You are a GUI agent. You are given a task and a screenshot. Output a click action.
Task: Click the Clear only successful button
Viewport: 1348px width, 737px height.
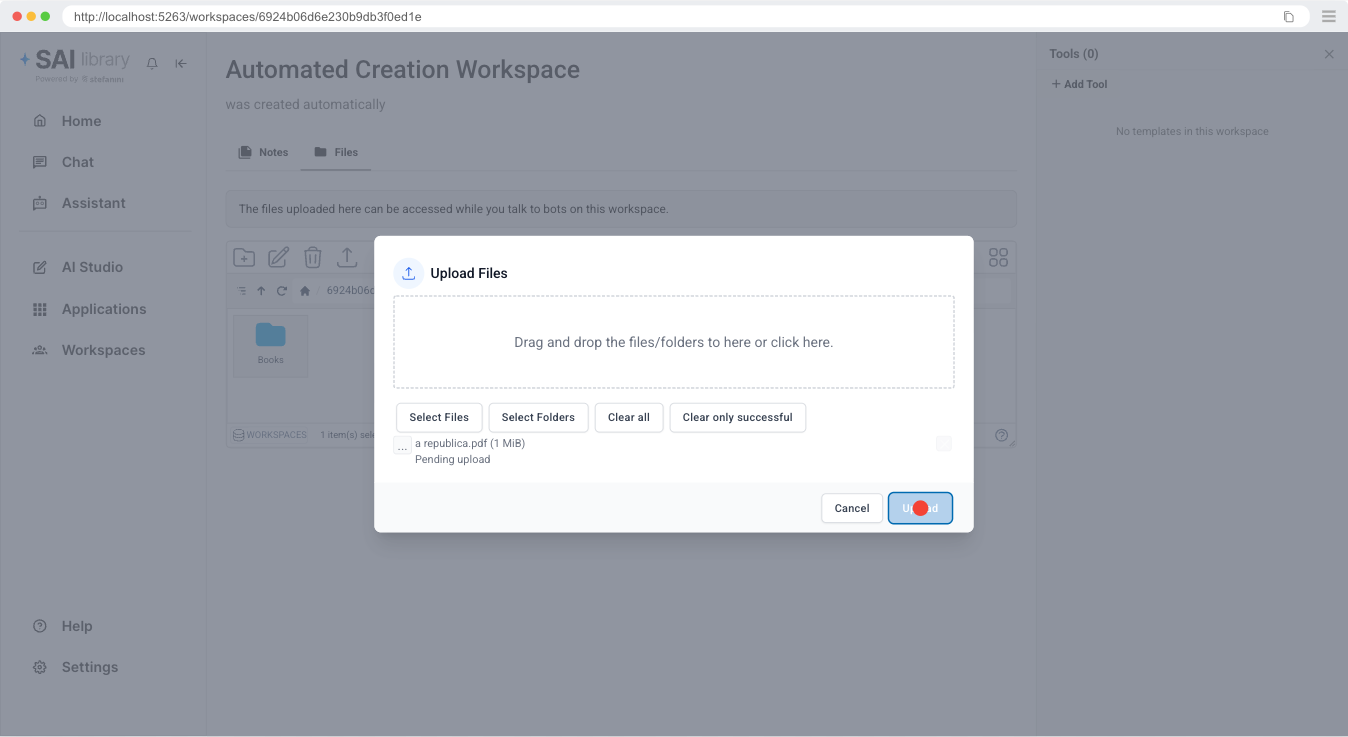tap(737, 417)
